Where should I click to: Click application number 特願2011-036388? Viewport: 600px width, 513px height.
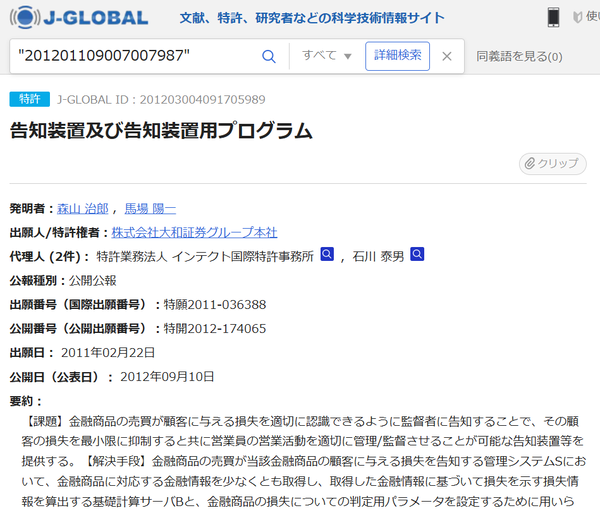(215, 305)
